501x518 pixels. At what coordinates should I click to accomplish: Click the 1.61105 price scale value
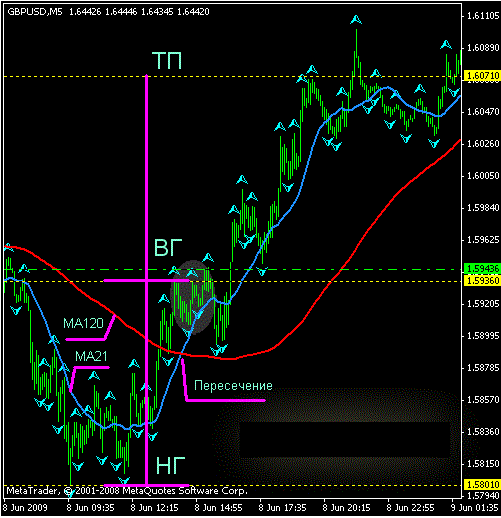pos(483,16)
